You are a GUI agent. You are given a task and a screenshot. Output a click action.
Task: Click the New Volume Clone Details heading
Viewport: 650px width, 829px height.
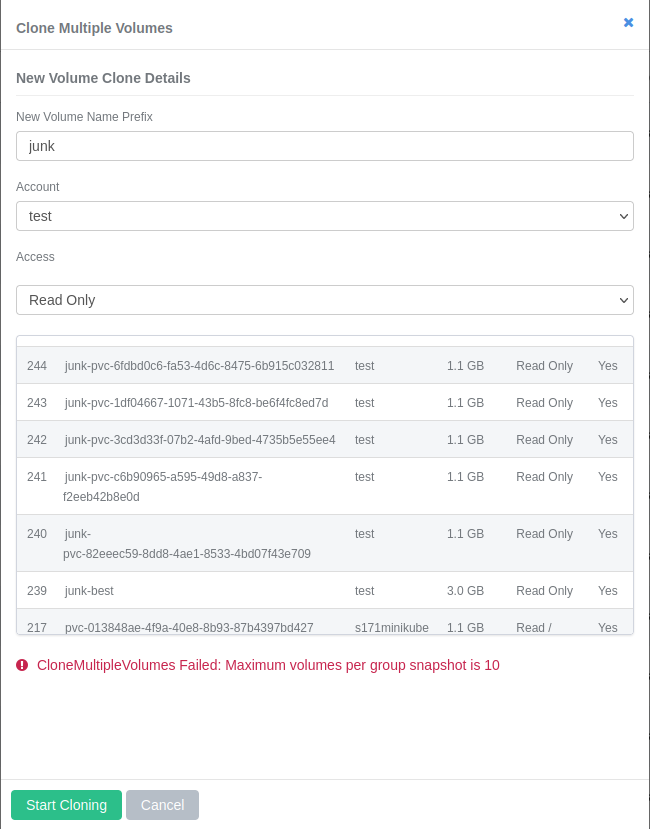pos(103,78)
